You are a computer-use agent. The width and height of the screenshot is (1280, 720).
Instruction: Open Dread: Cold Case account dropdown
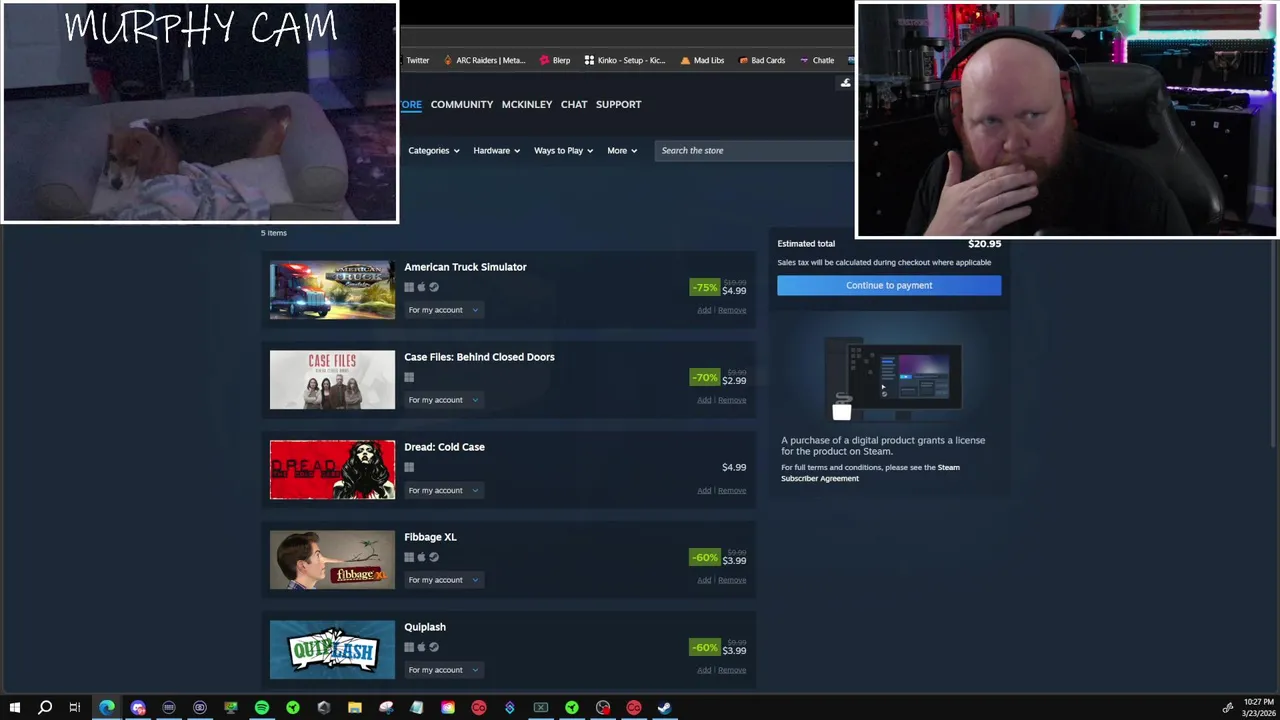(x=443, y=490)
